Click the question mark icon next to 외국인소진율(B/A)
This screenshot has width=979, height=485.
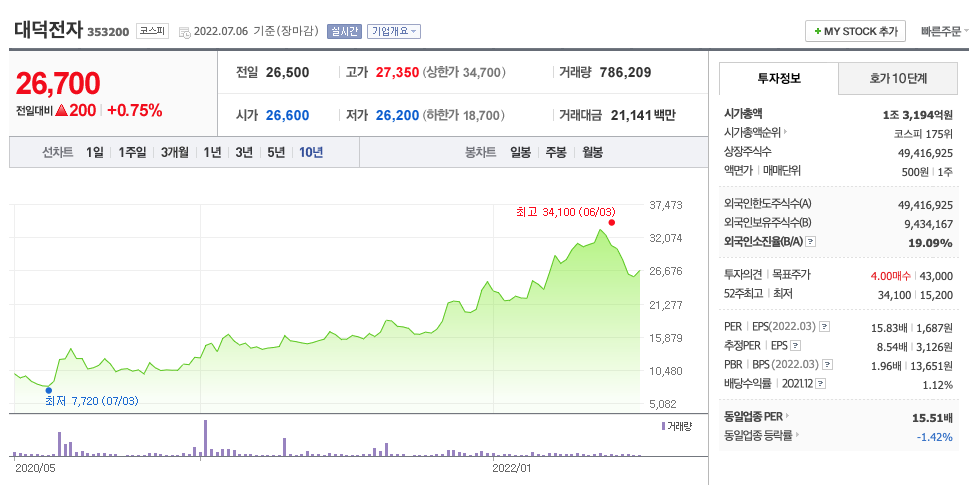coord(810,242)
